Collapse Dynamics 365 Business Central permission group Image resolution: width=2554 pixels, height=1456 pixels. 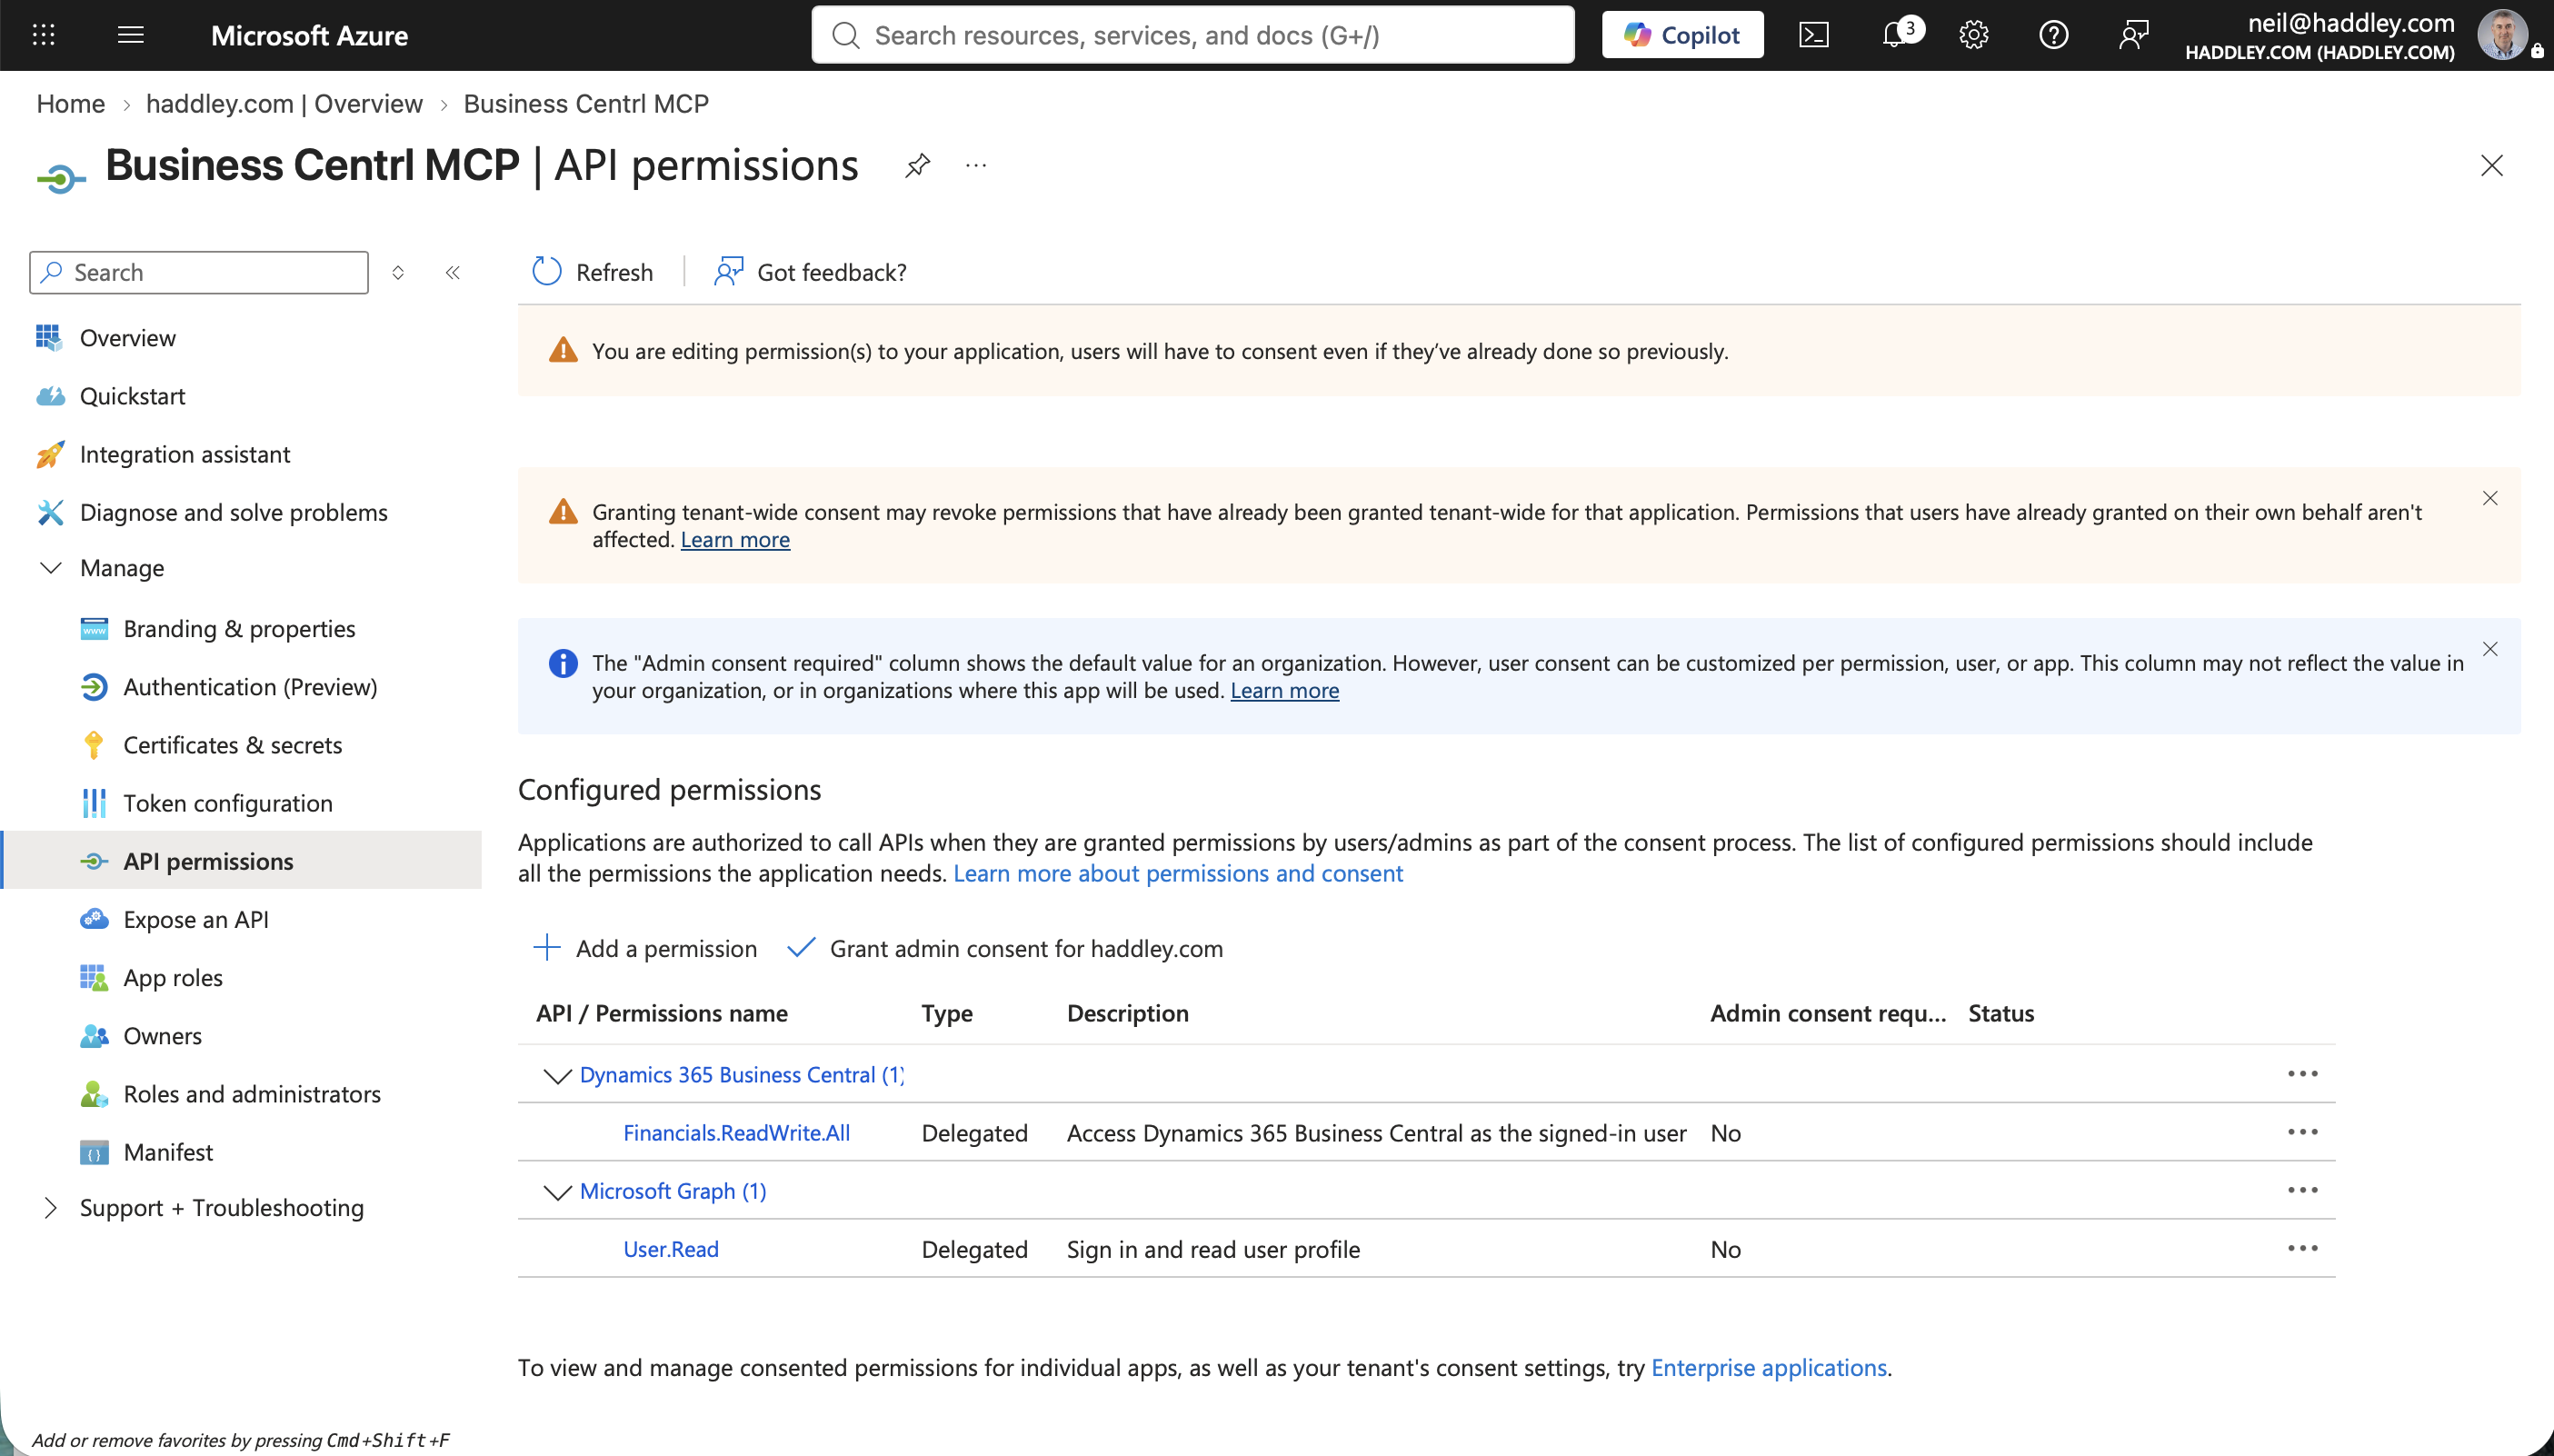click(x=557, y=1075)
